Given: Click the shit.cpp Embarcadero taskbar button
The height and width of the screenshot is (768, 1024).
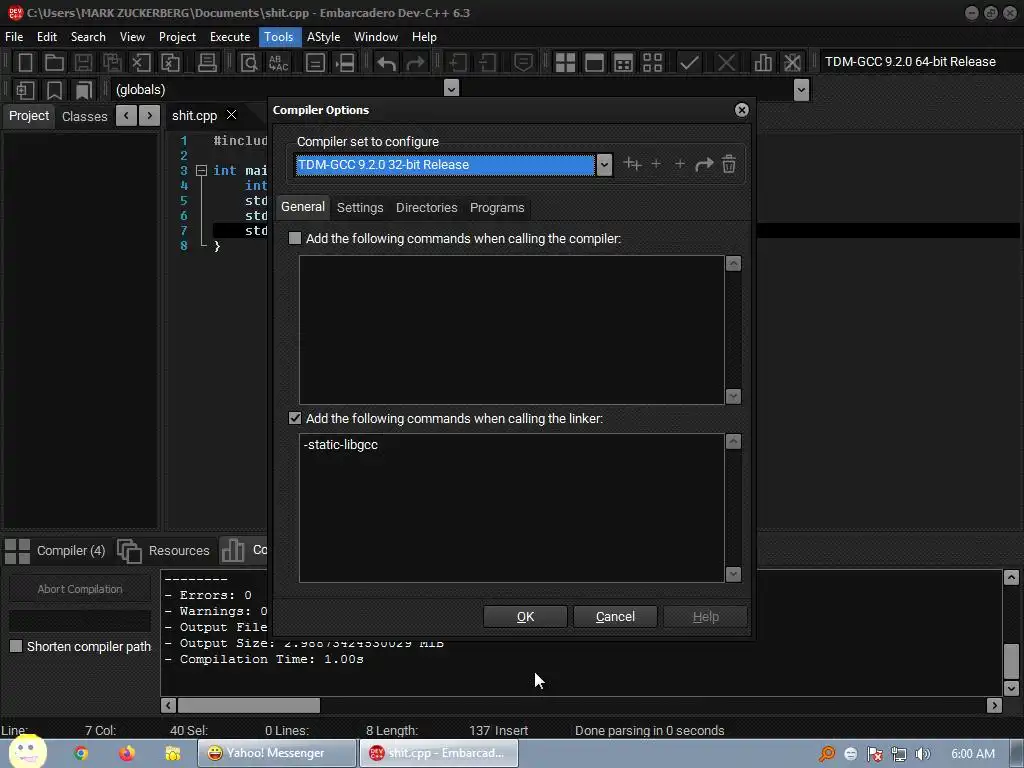Looking at the screenshot, I should [x=439, y=753].
